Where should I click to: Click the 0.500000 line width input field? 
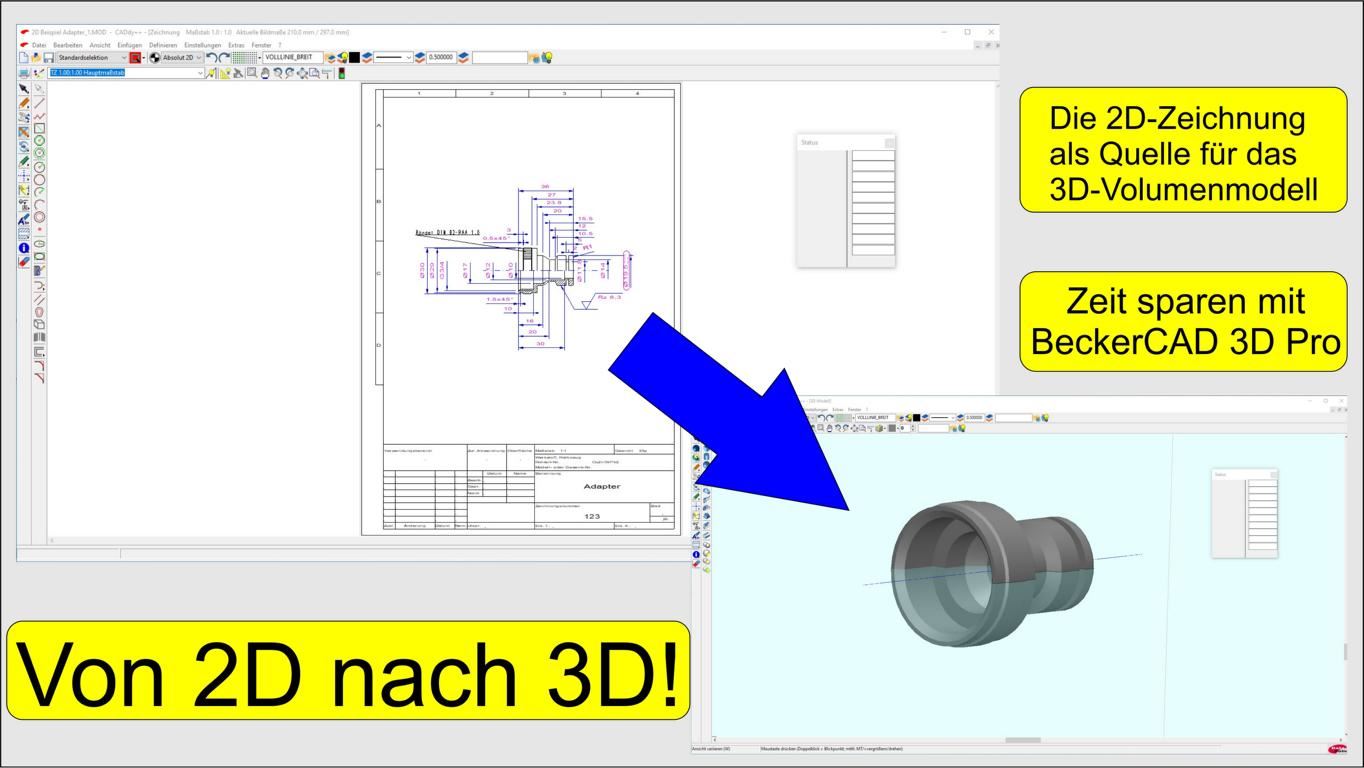[x=441, y=58]
